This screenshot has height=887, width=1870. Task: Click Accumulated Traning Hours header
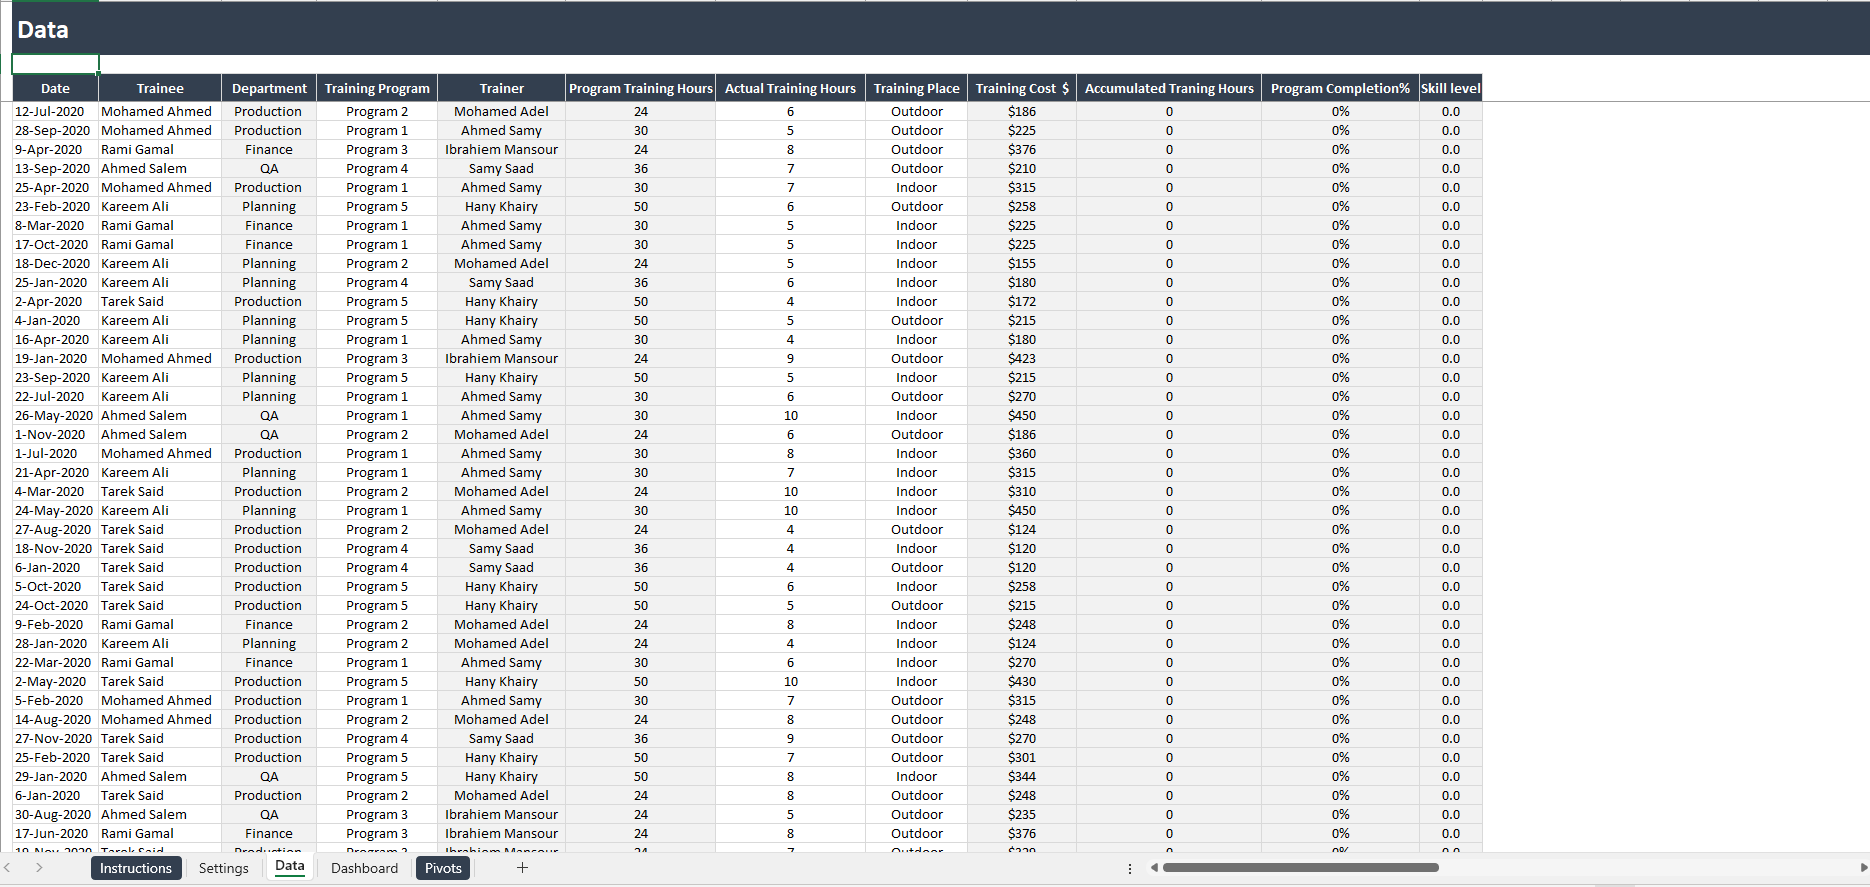point(1169,88)
